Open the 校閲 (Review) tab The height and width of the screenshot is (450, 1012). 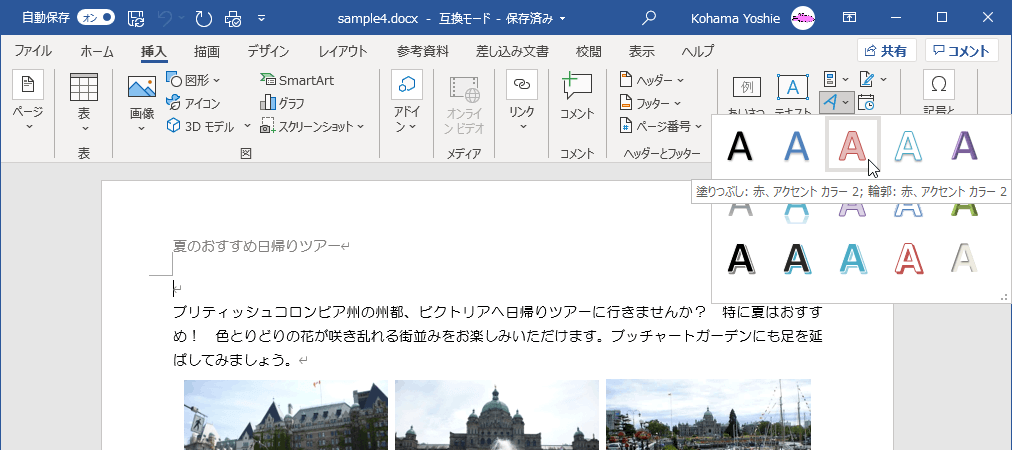(589, 51)
